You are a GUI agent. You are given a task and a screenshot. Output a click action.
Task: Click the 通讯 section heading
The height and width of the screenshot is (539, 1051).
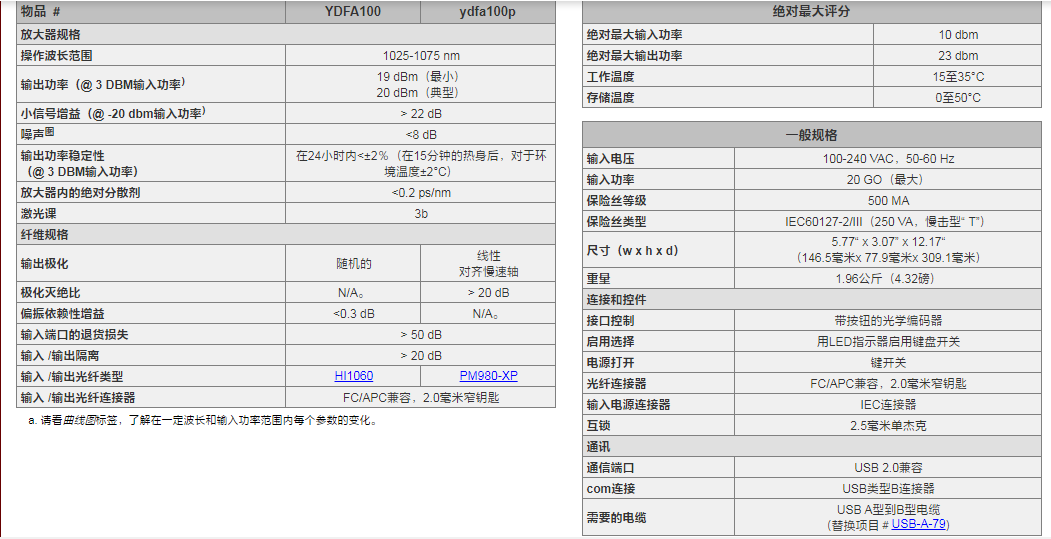[x=598, y=447]
